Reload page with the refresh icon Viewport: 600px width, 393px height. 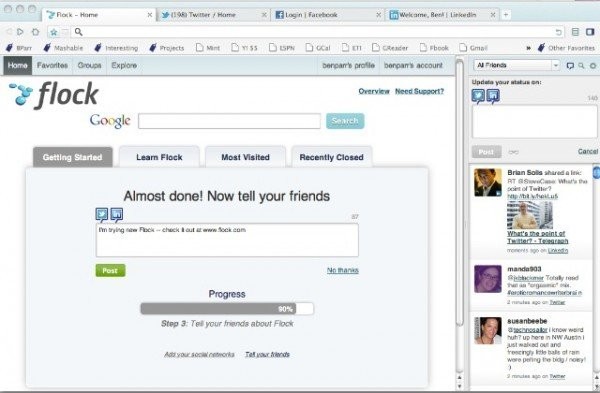tap(559, 32)
